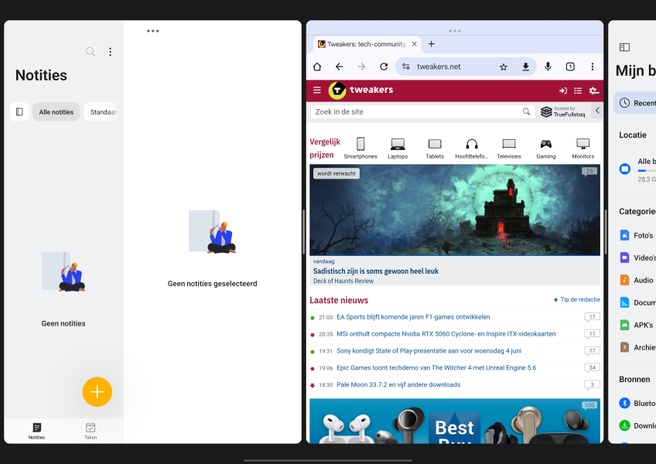Open the Tweakers login icon
The image size is (656, 464).
[563, 90]
